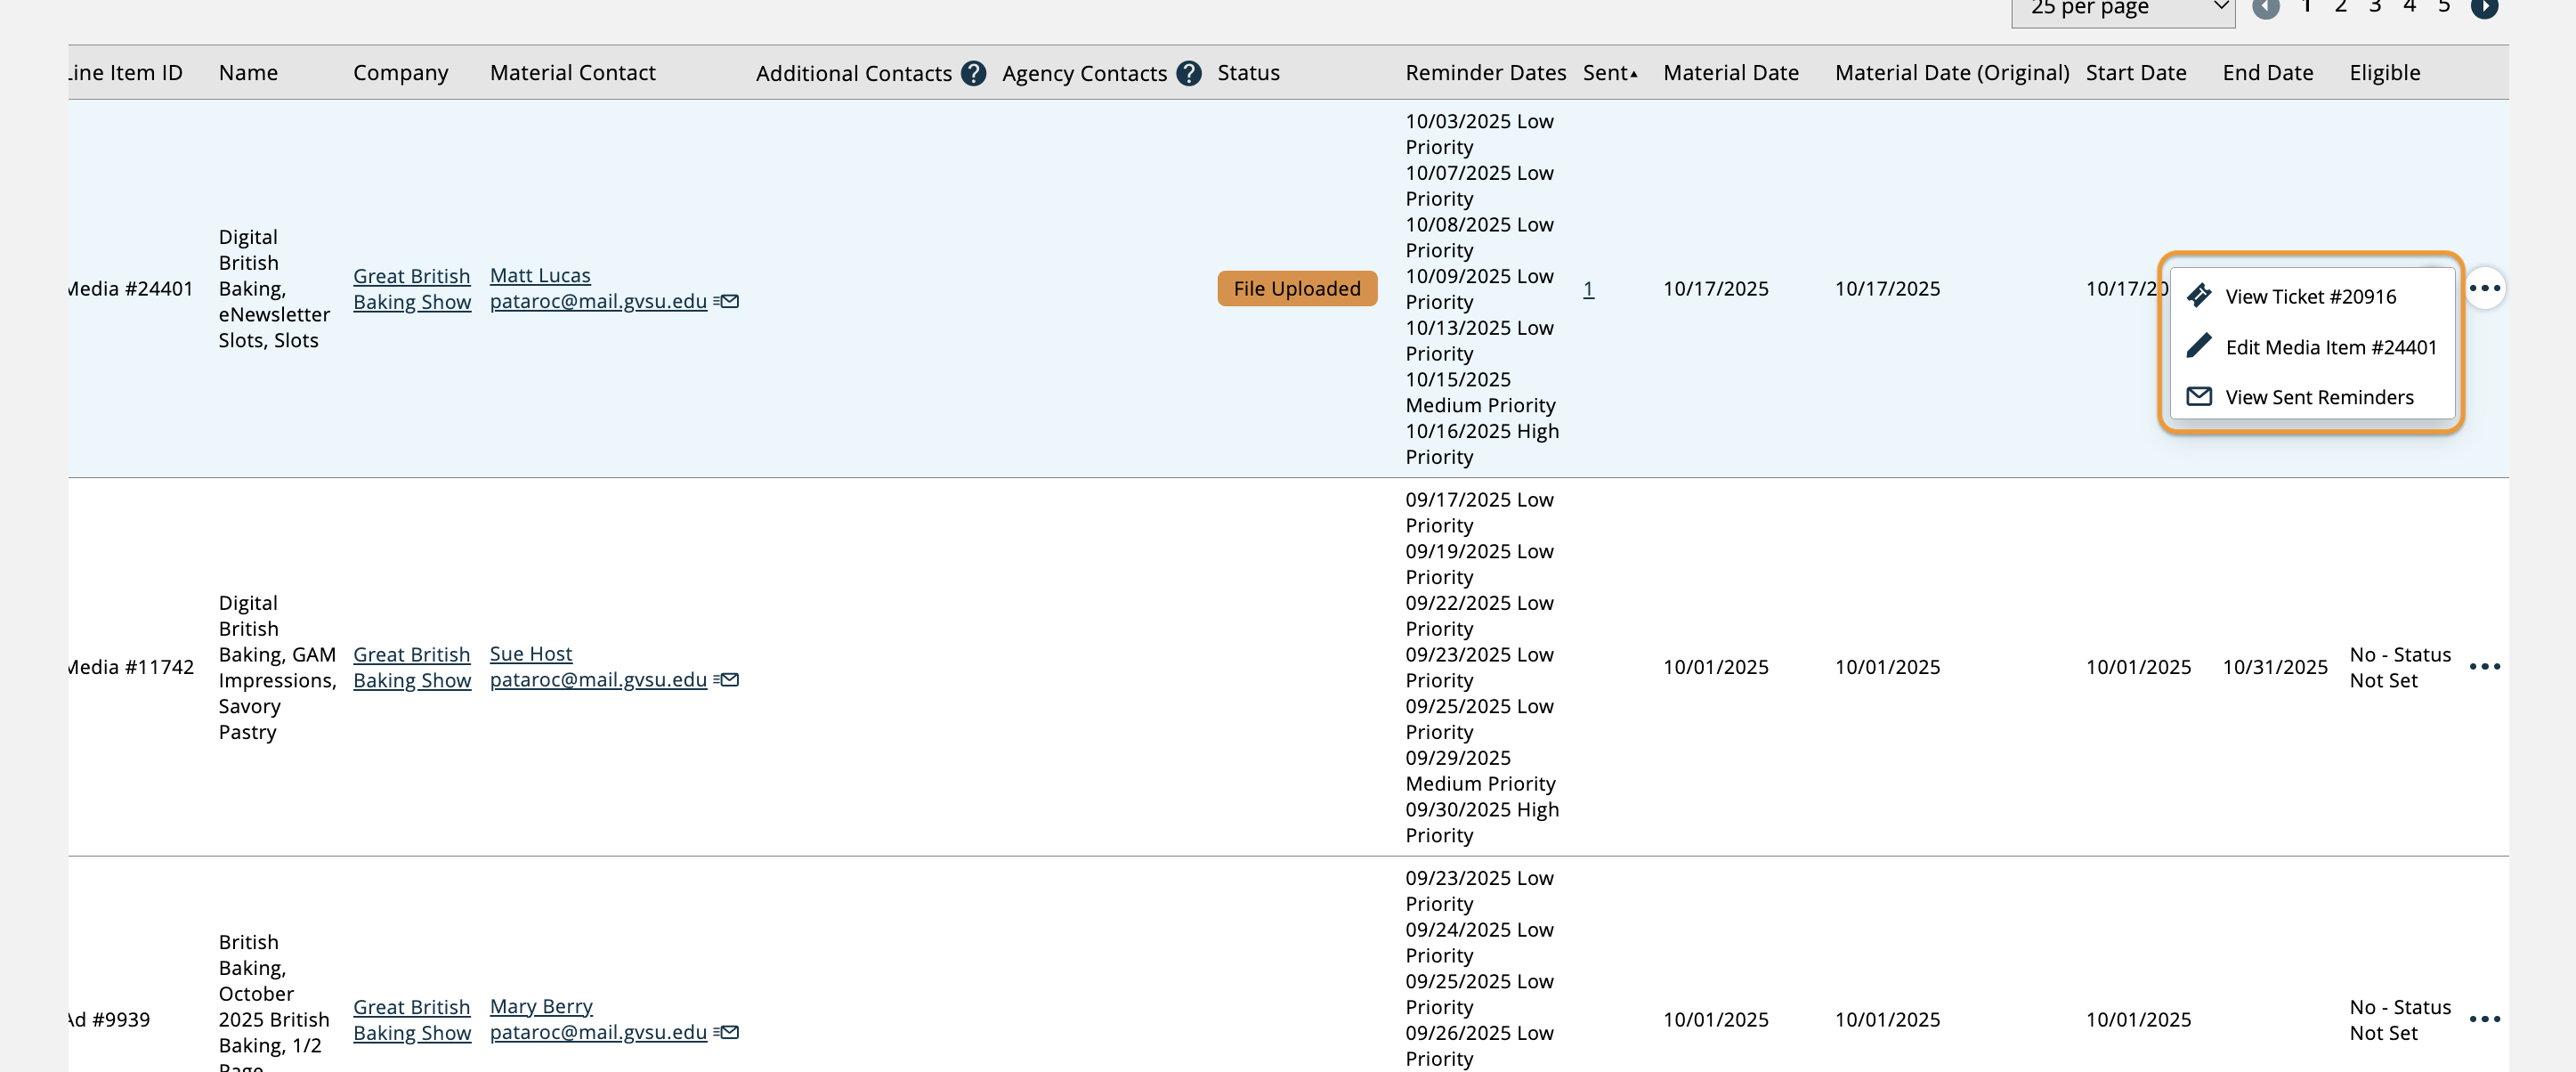The width and height of the screenshot is (2576, 1072).
Task: Open Matt Lucas contact link
Action: click(540, 275)
